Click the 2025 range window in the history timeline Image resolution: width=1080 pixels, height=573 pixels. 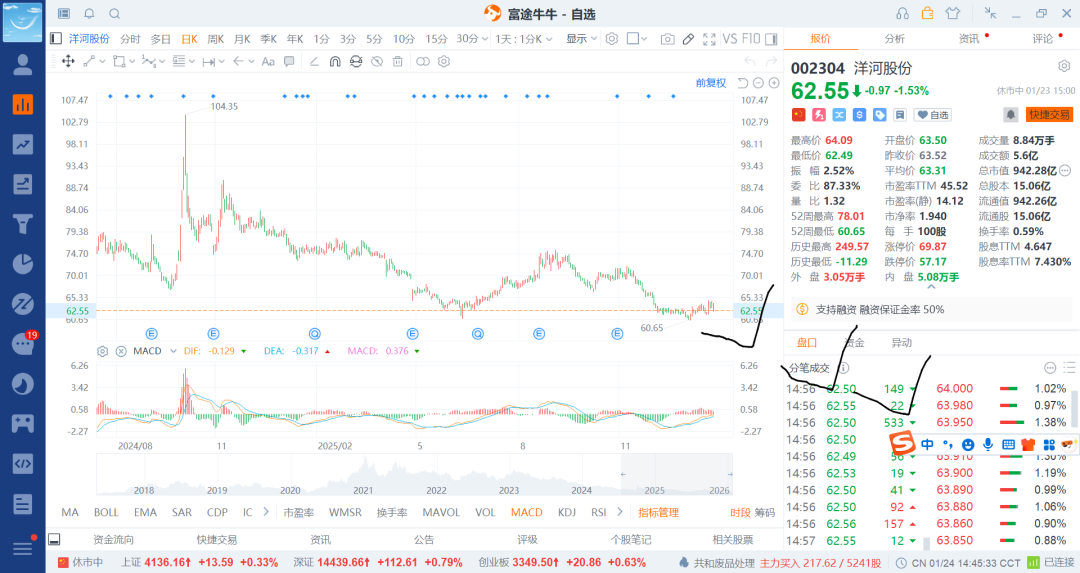676,475
